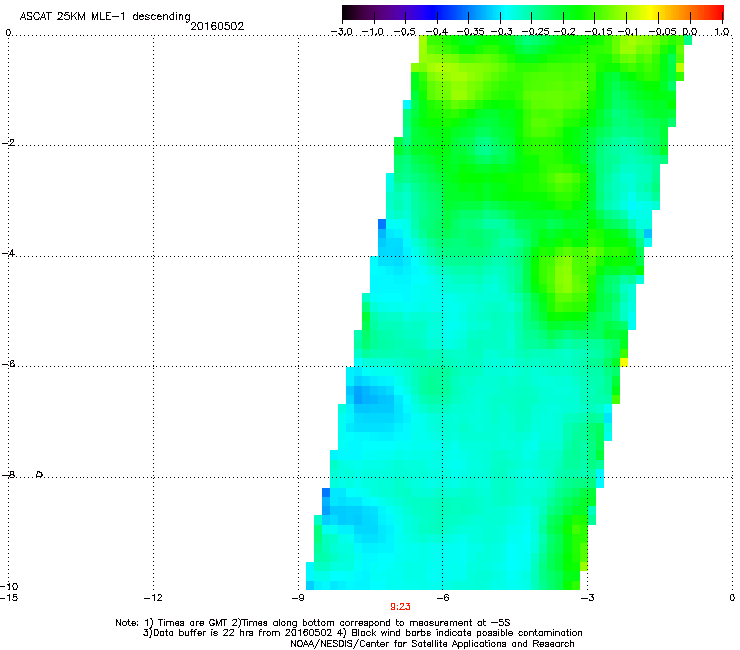Image resolution: width=740 pixels, height=650 pixels.
Task: Click the latitude axis label -10
Action: click(9, 586)
